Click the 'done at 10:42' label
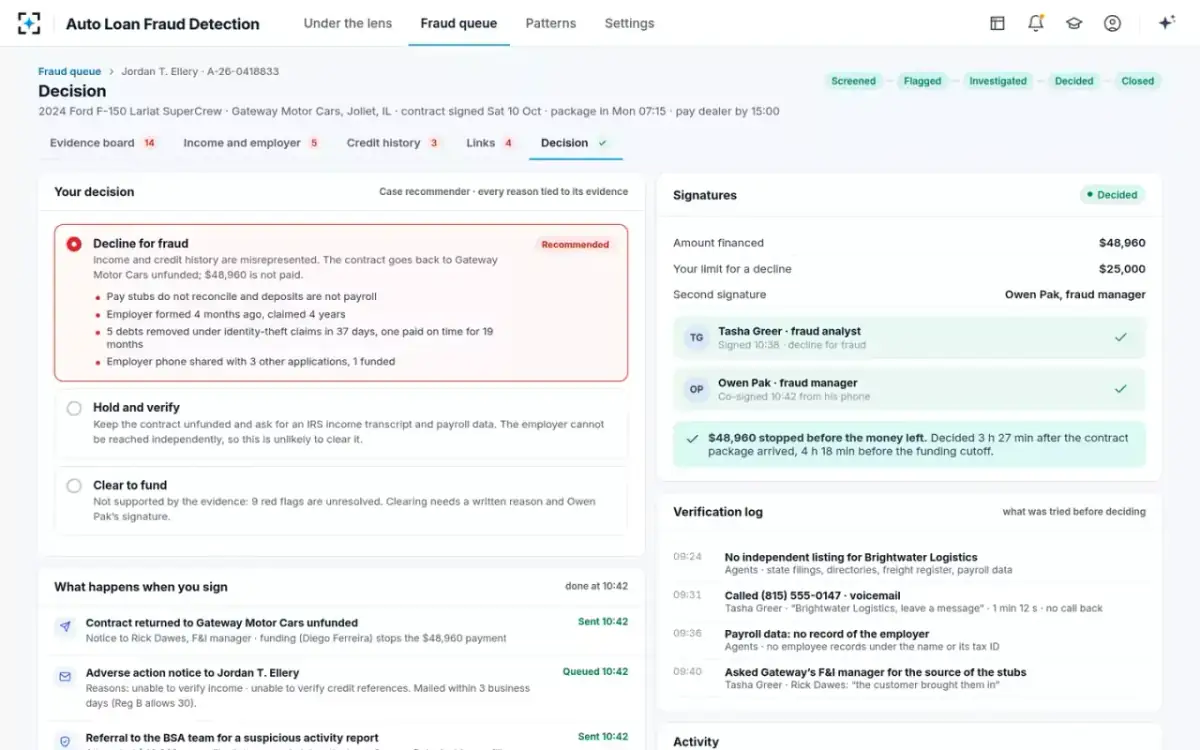Image resolution: width=1200 pixels, height=750 pixels. (x=596, y=587)
